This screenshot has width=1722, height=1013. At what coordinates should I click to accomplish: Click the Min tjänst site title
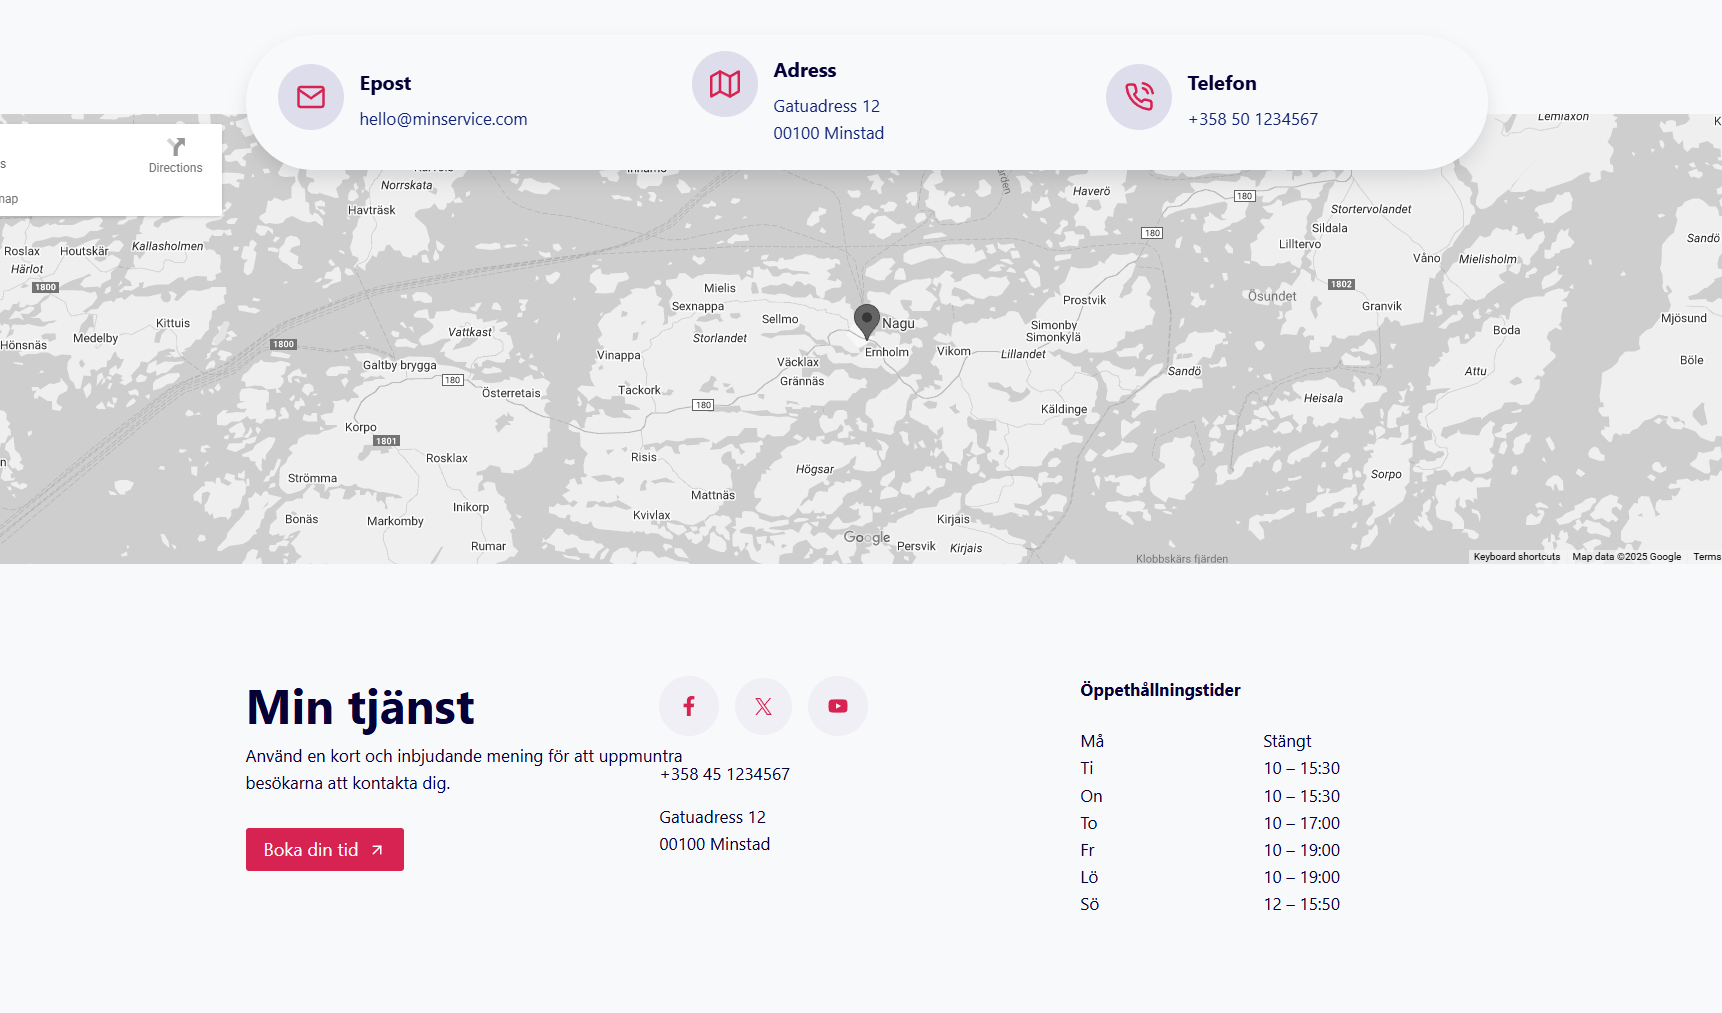(360, 707)
